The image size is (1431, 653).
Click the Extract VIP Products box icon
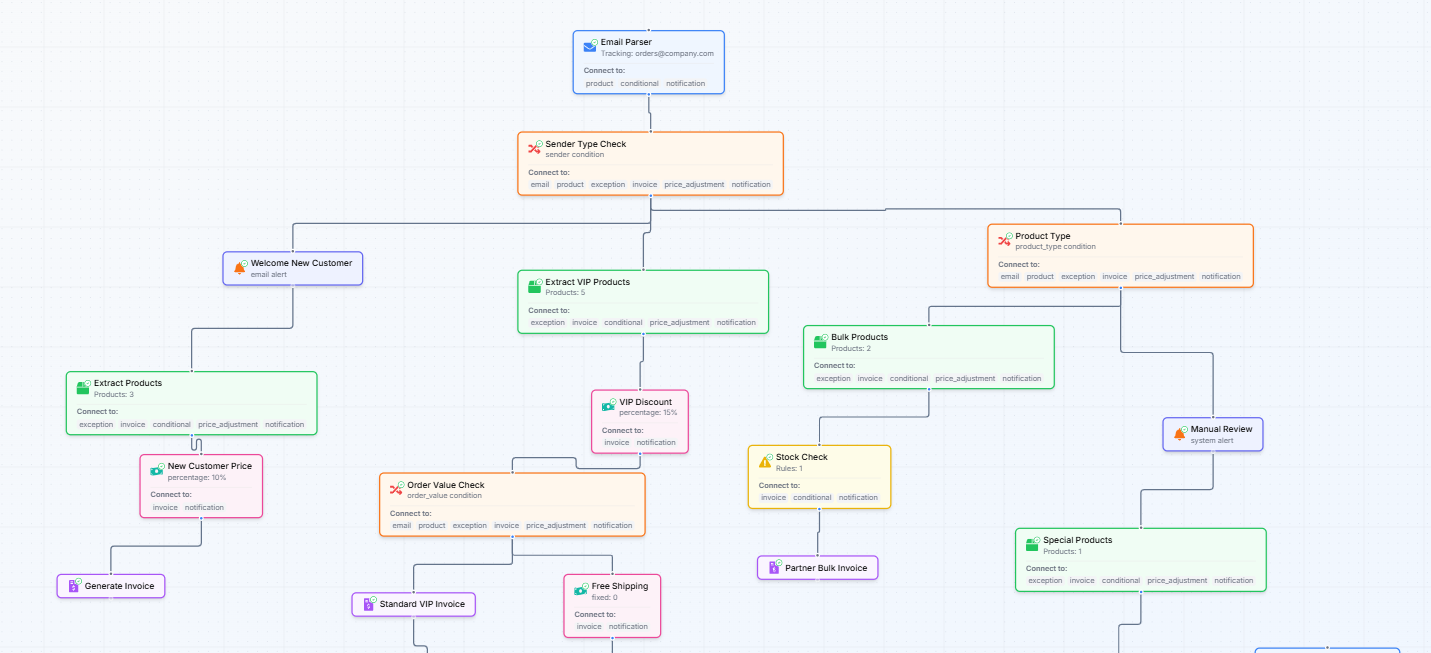534,286
